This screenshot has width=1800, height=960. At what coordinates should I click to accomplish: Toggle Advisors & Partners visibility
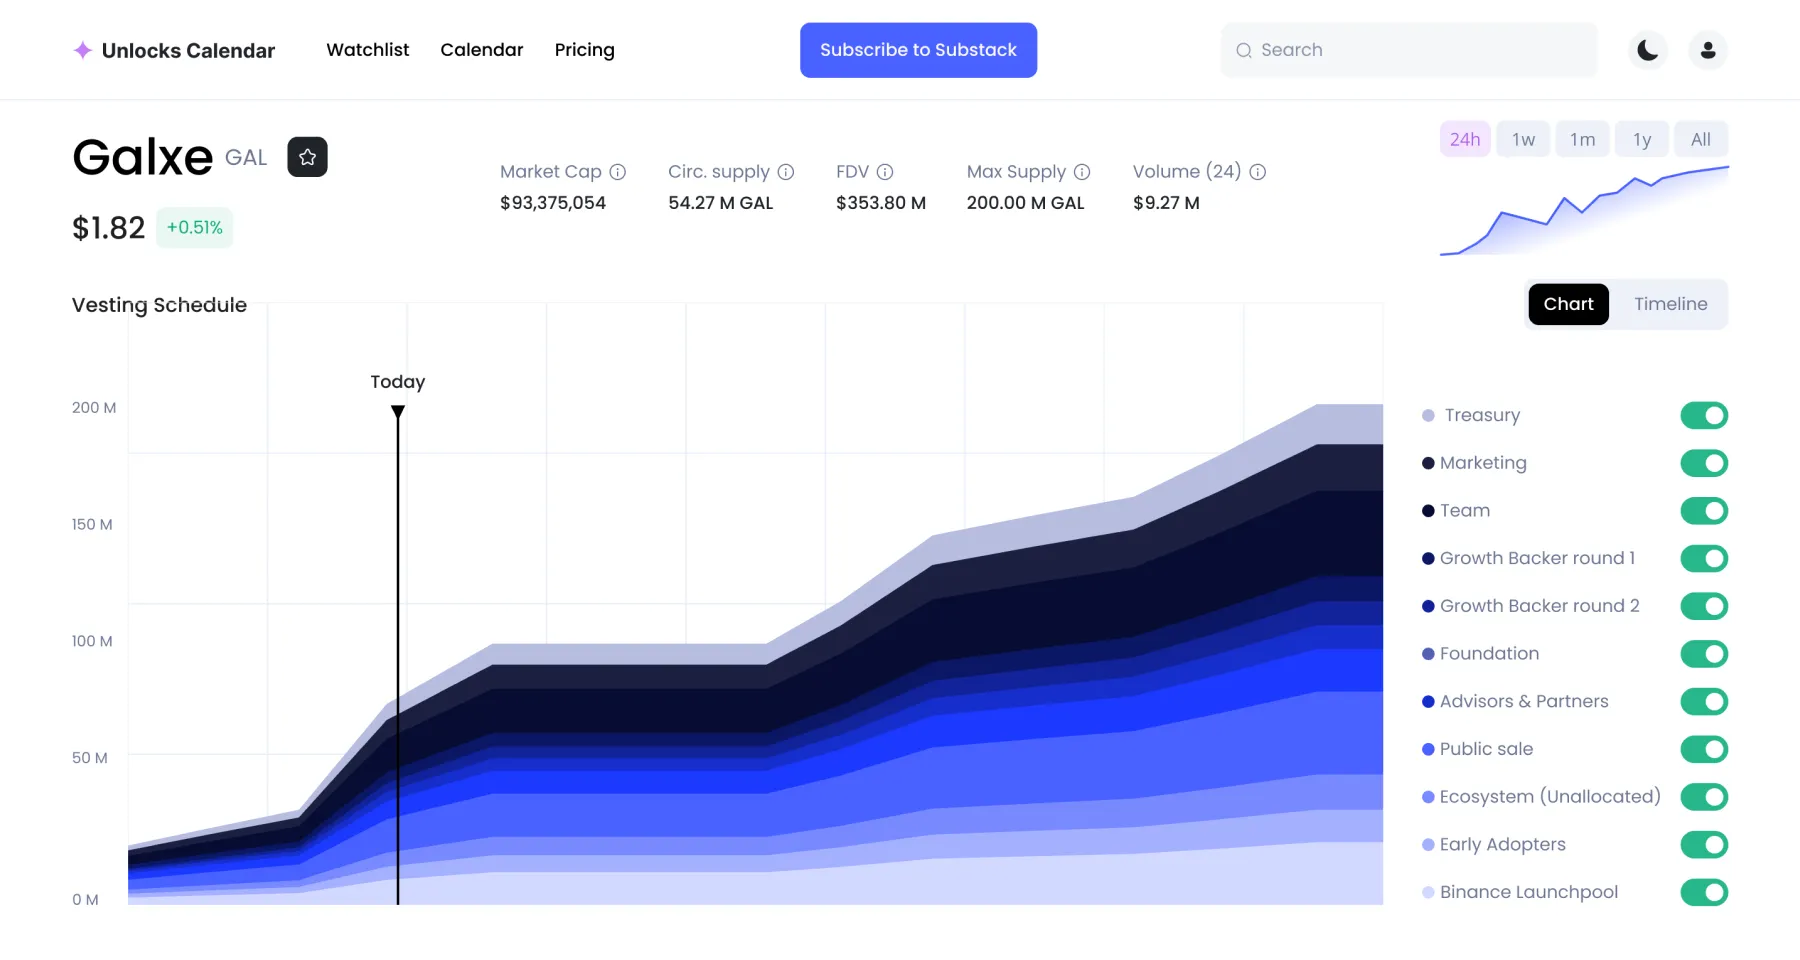click(x=1704, y=702)
